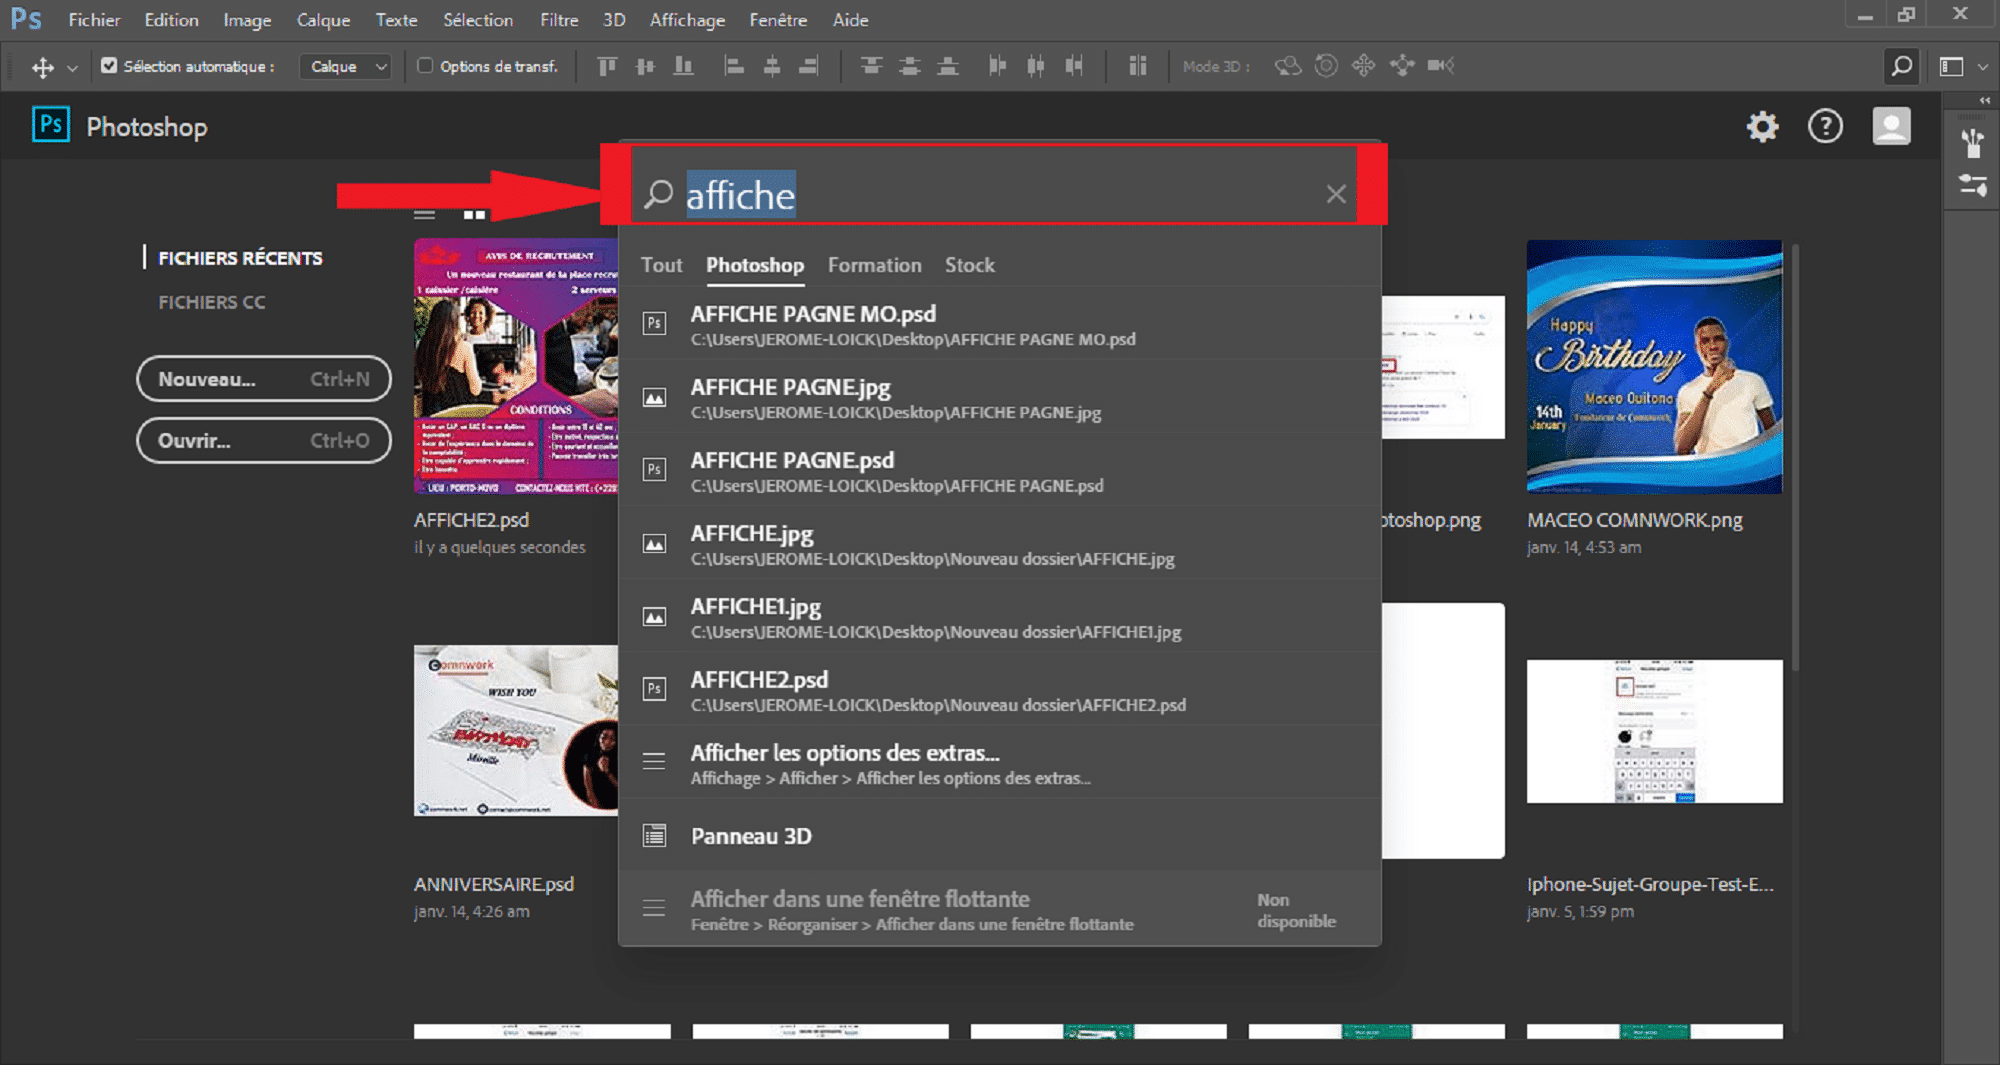The width and height of the screenshot is (2000, 1065).
Task: Open AFFICHE PAGNE MO.psd search result
Action: click(1000, 324)
